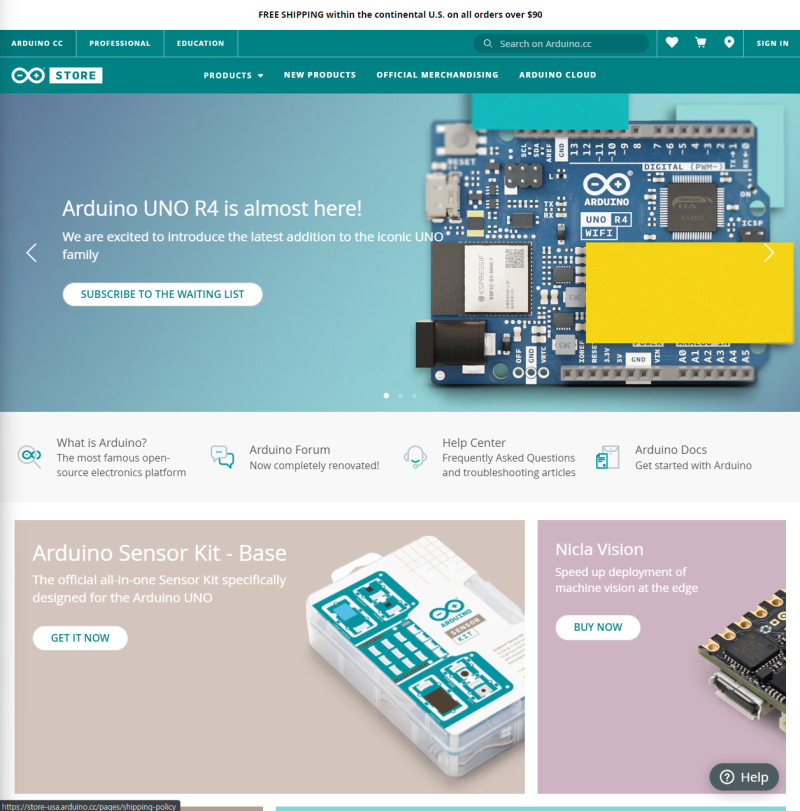Go back a slide with the left arrow

point(31,253)
